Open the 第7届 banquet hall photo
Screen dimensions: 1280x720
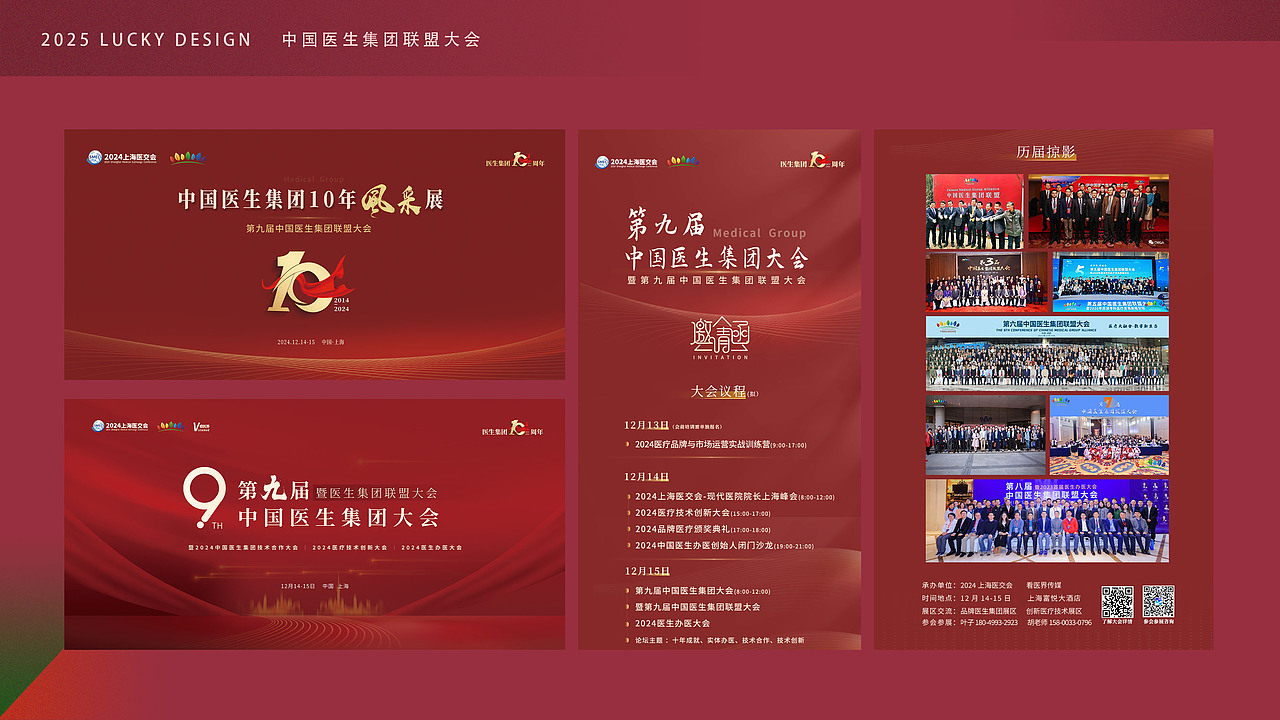tap(1109, 435)
